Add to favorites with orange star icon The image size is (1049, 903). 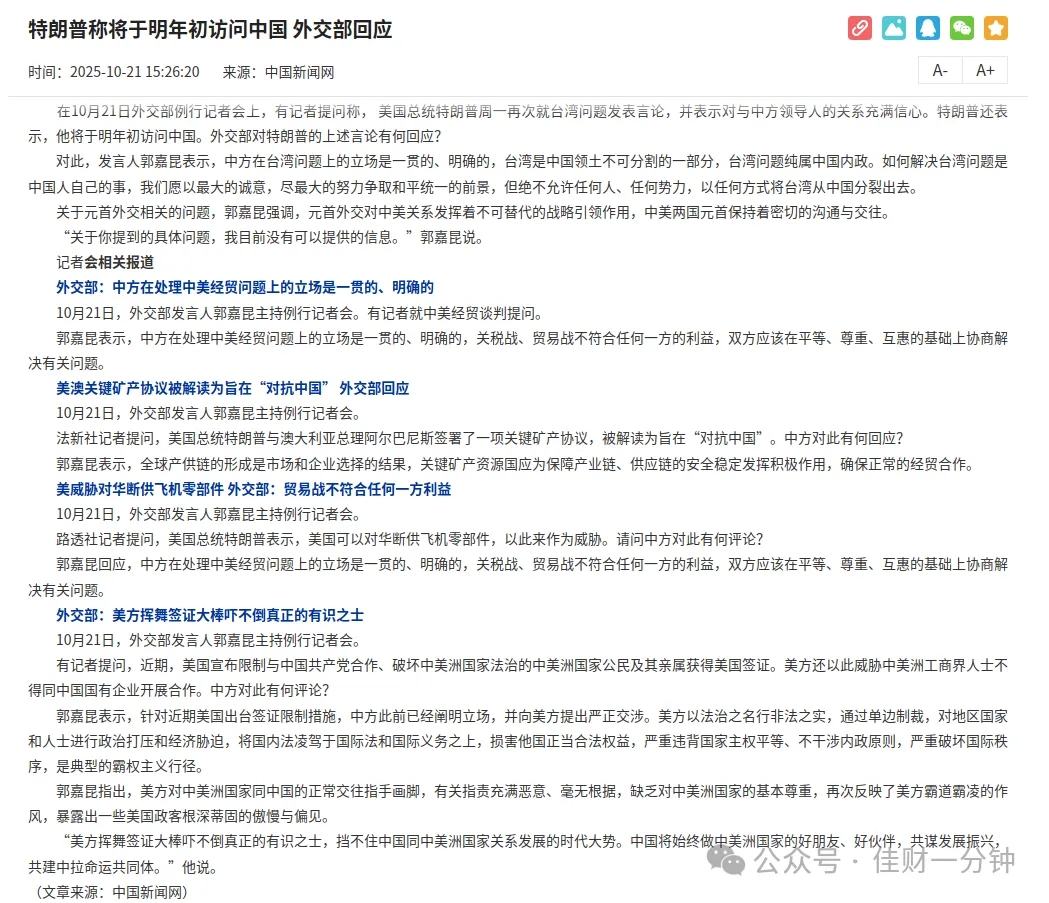(x=996, y=28)
